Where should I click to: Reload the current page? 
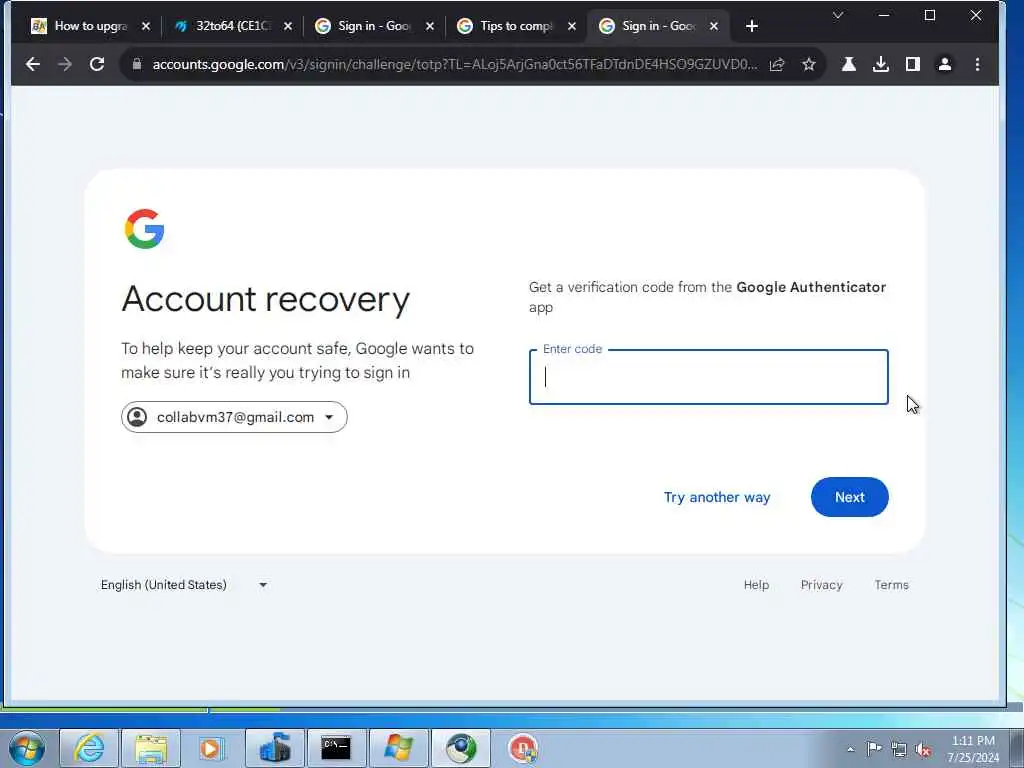pyautogui.click(x=97, y=64)
